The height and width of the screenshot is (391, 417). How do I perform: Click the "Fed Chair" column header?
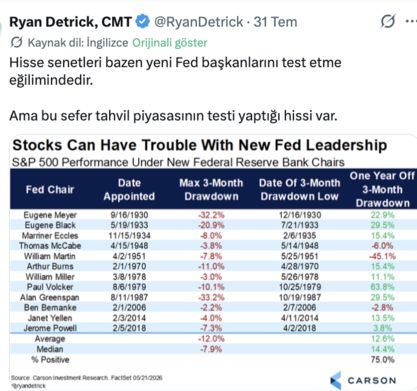coord(50,189)
